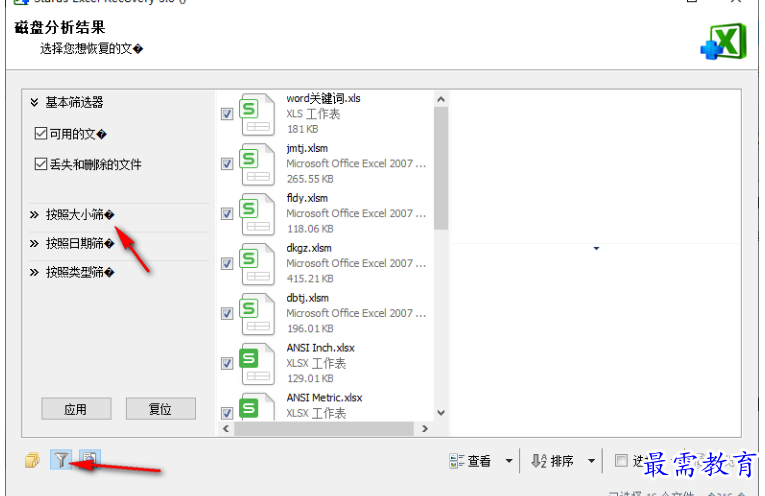Toggle 丢失和删除的文件 checkbox
This screenshot has height=496, width=765.
[x=41, y=164]
